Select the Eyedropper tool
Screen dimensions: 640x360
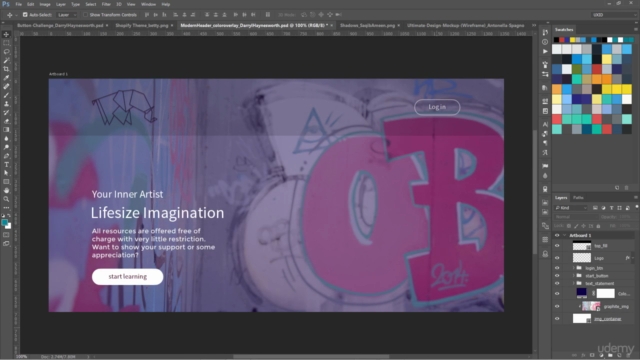(x=6, y=78)
